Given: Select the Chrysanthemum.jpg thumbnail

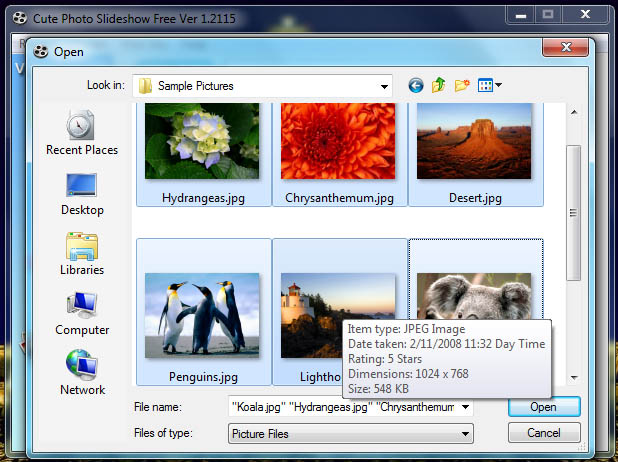Looking at the screenshot, I should coord(338,141).
